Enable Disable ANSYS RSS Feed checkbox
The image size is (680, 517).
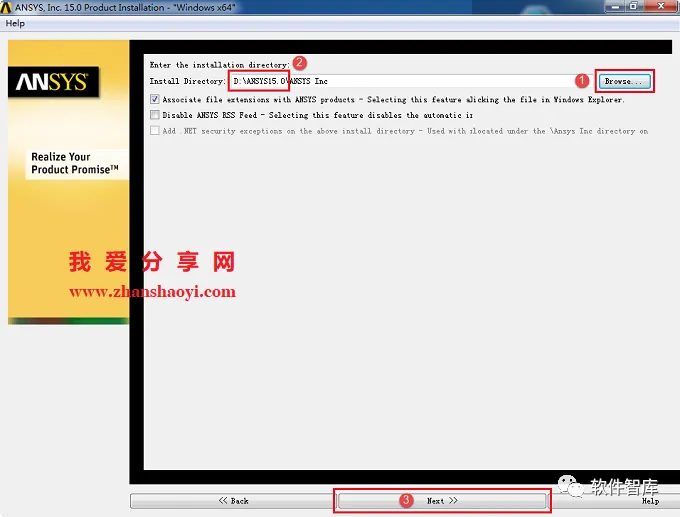coord(155,115)
